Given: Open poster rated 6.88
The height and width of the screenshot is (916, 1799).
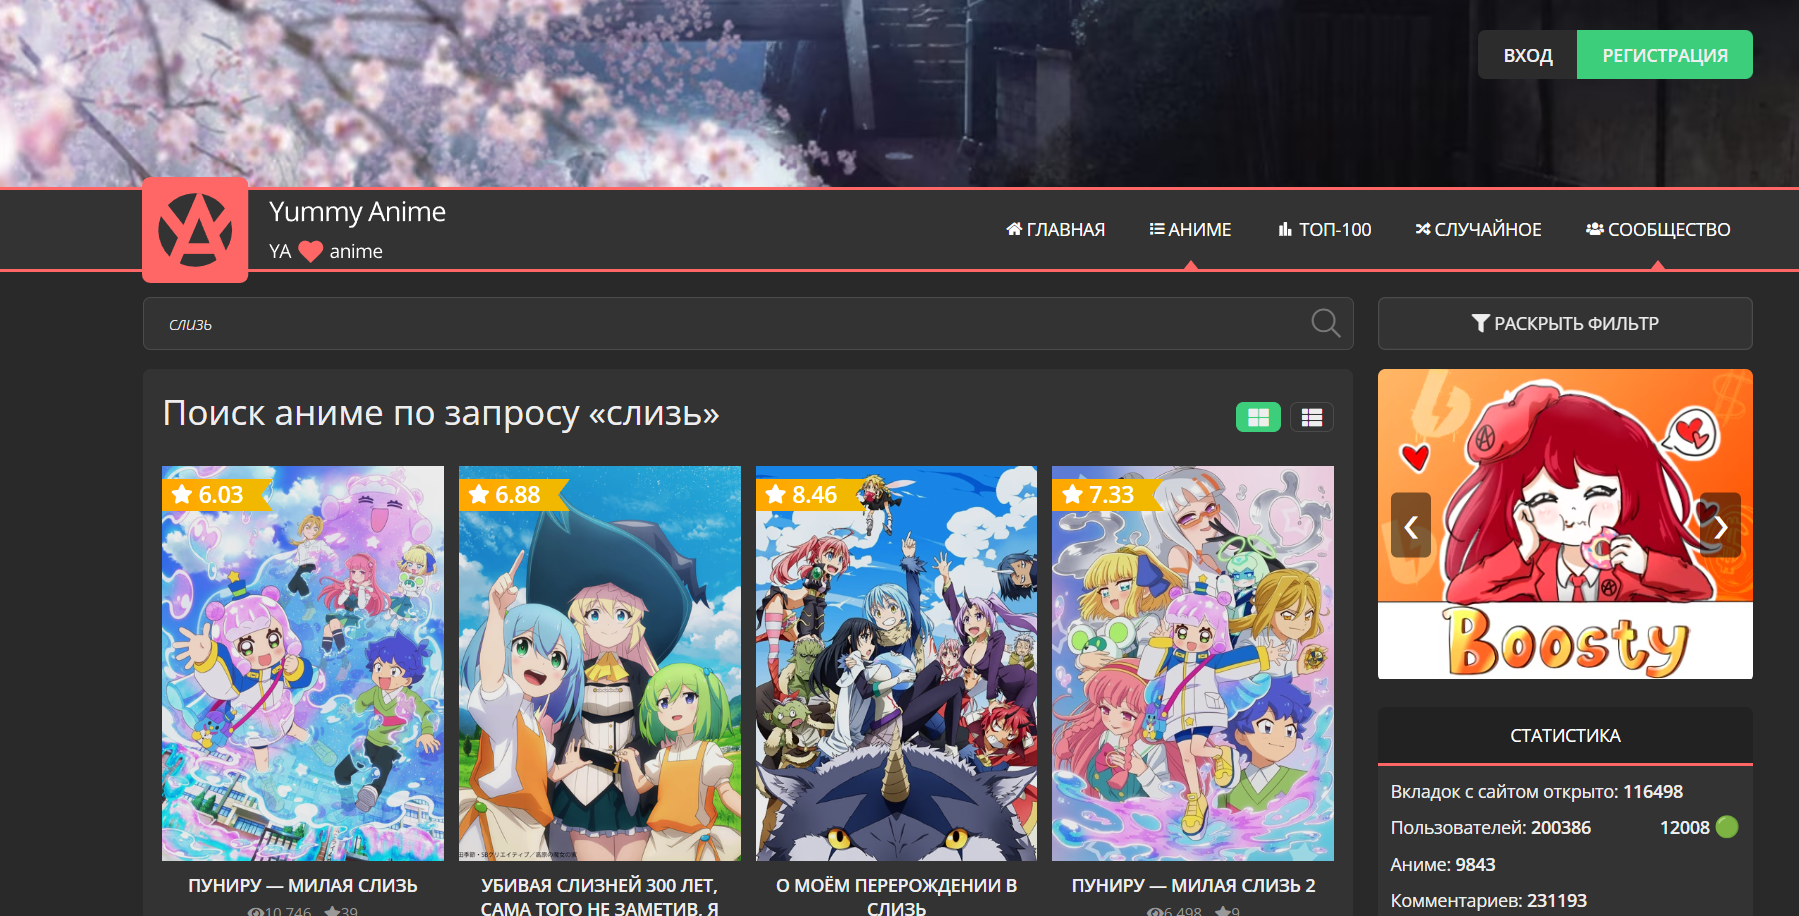Looking at the screenshot, I should 600,663.
